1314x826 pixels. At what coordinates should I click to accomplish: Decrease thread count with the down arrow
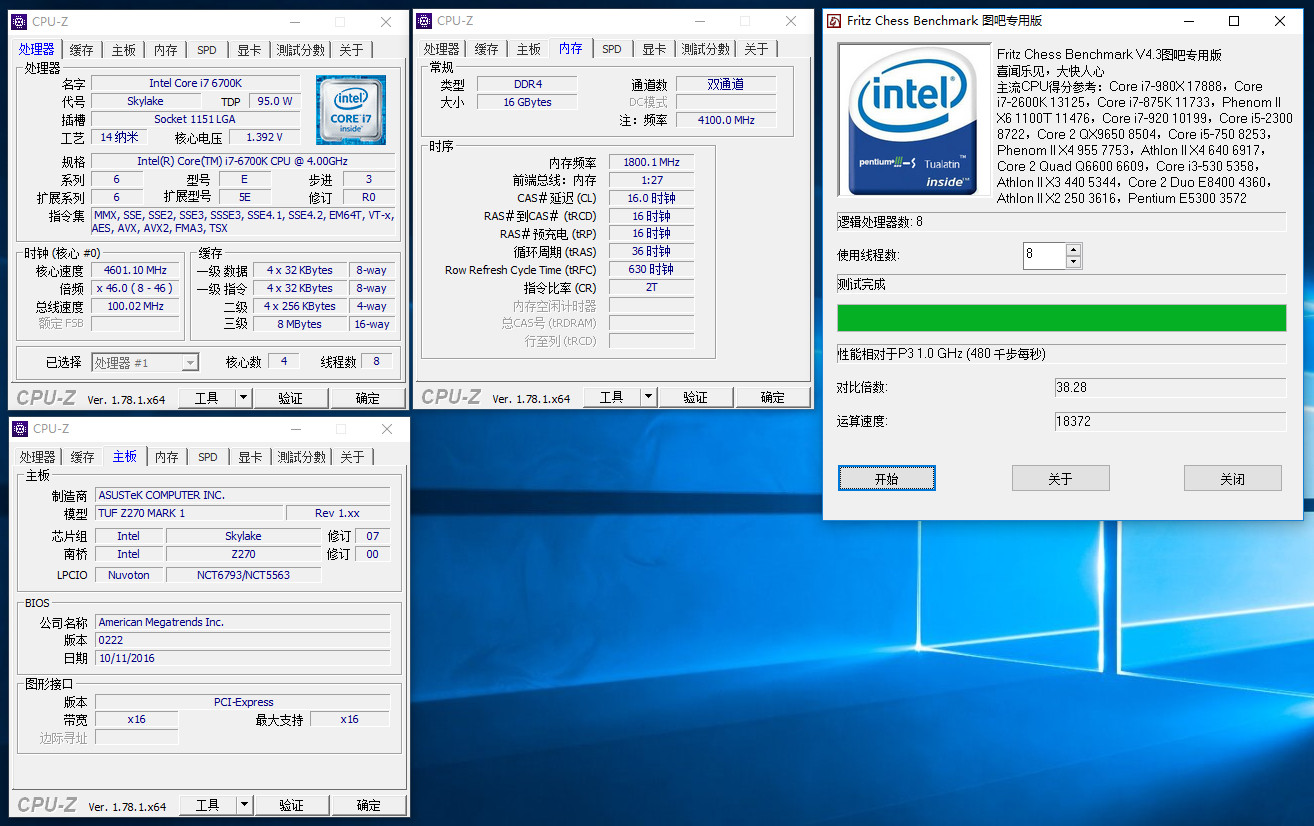pos(1073,262)
